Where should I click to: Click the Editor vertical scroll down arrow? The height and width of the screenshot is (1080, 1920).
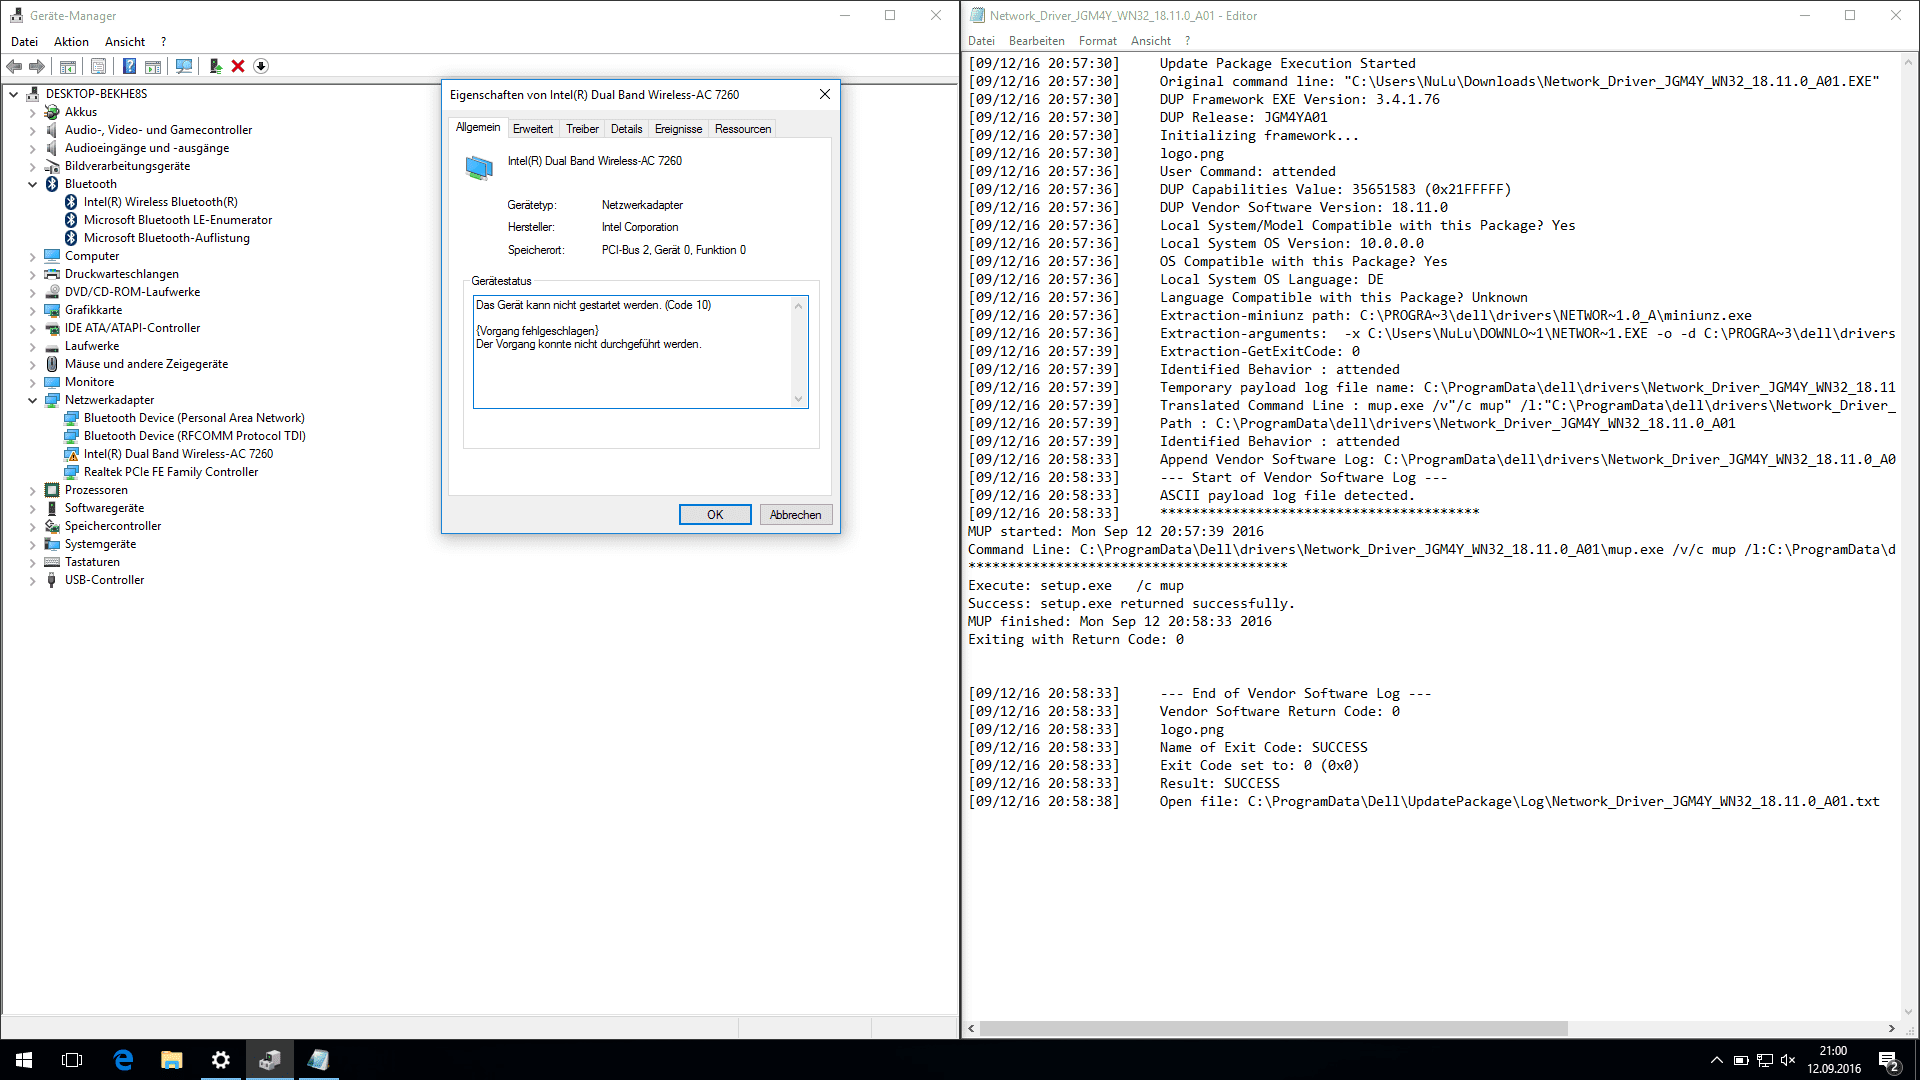click(1909, 1011)
